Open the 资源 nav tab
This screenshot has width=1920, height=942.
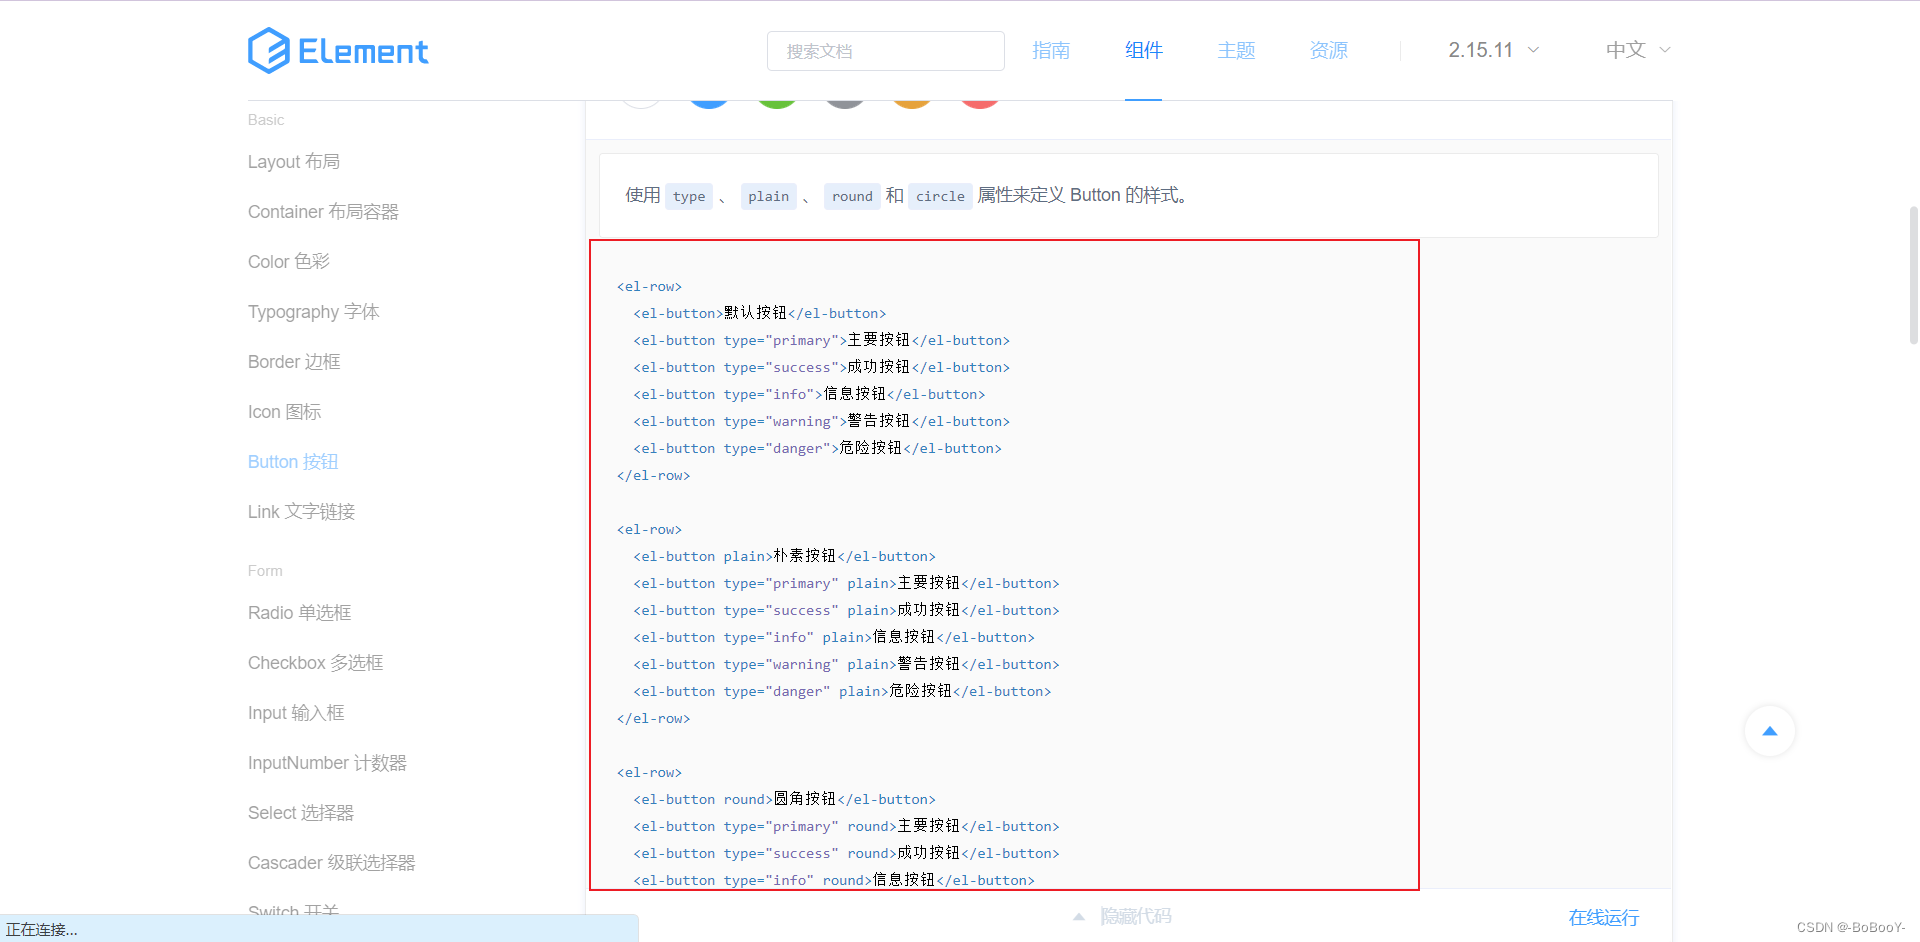pos(1328,50)
